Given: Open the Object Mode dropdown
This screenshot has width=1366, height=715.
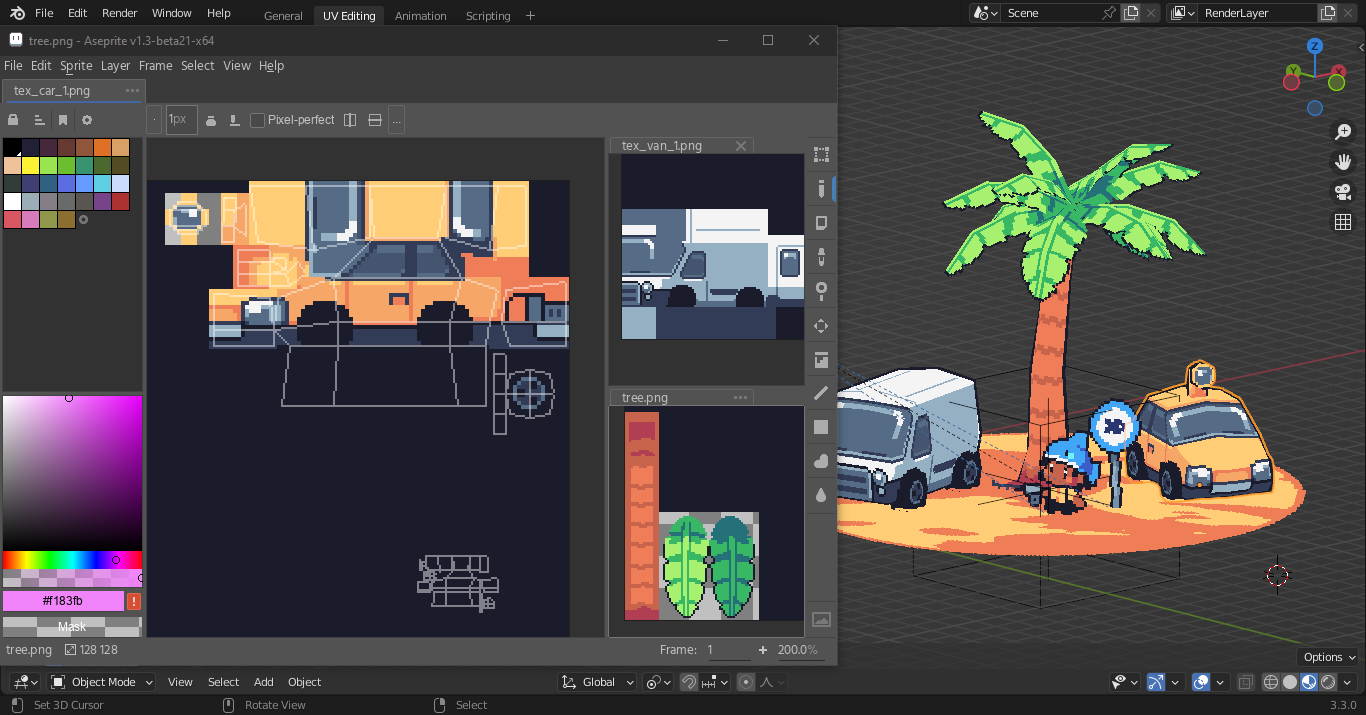Looking at the screenshot, I should [101, 681].
